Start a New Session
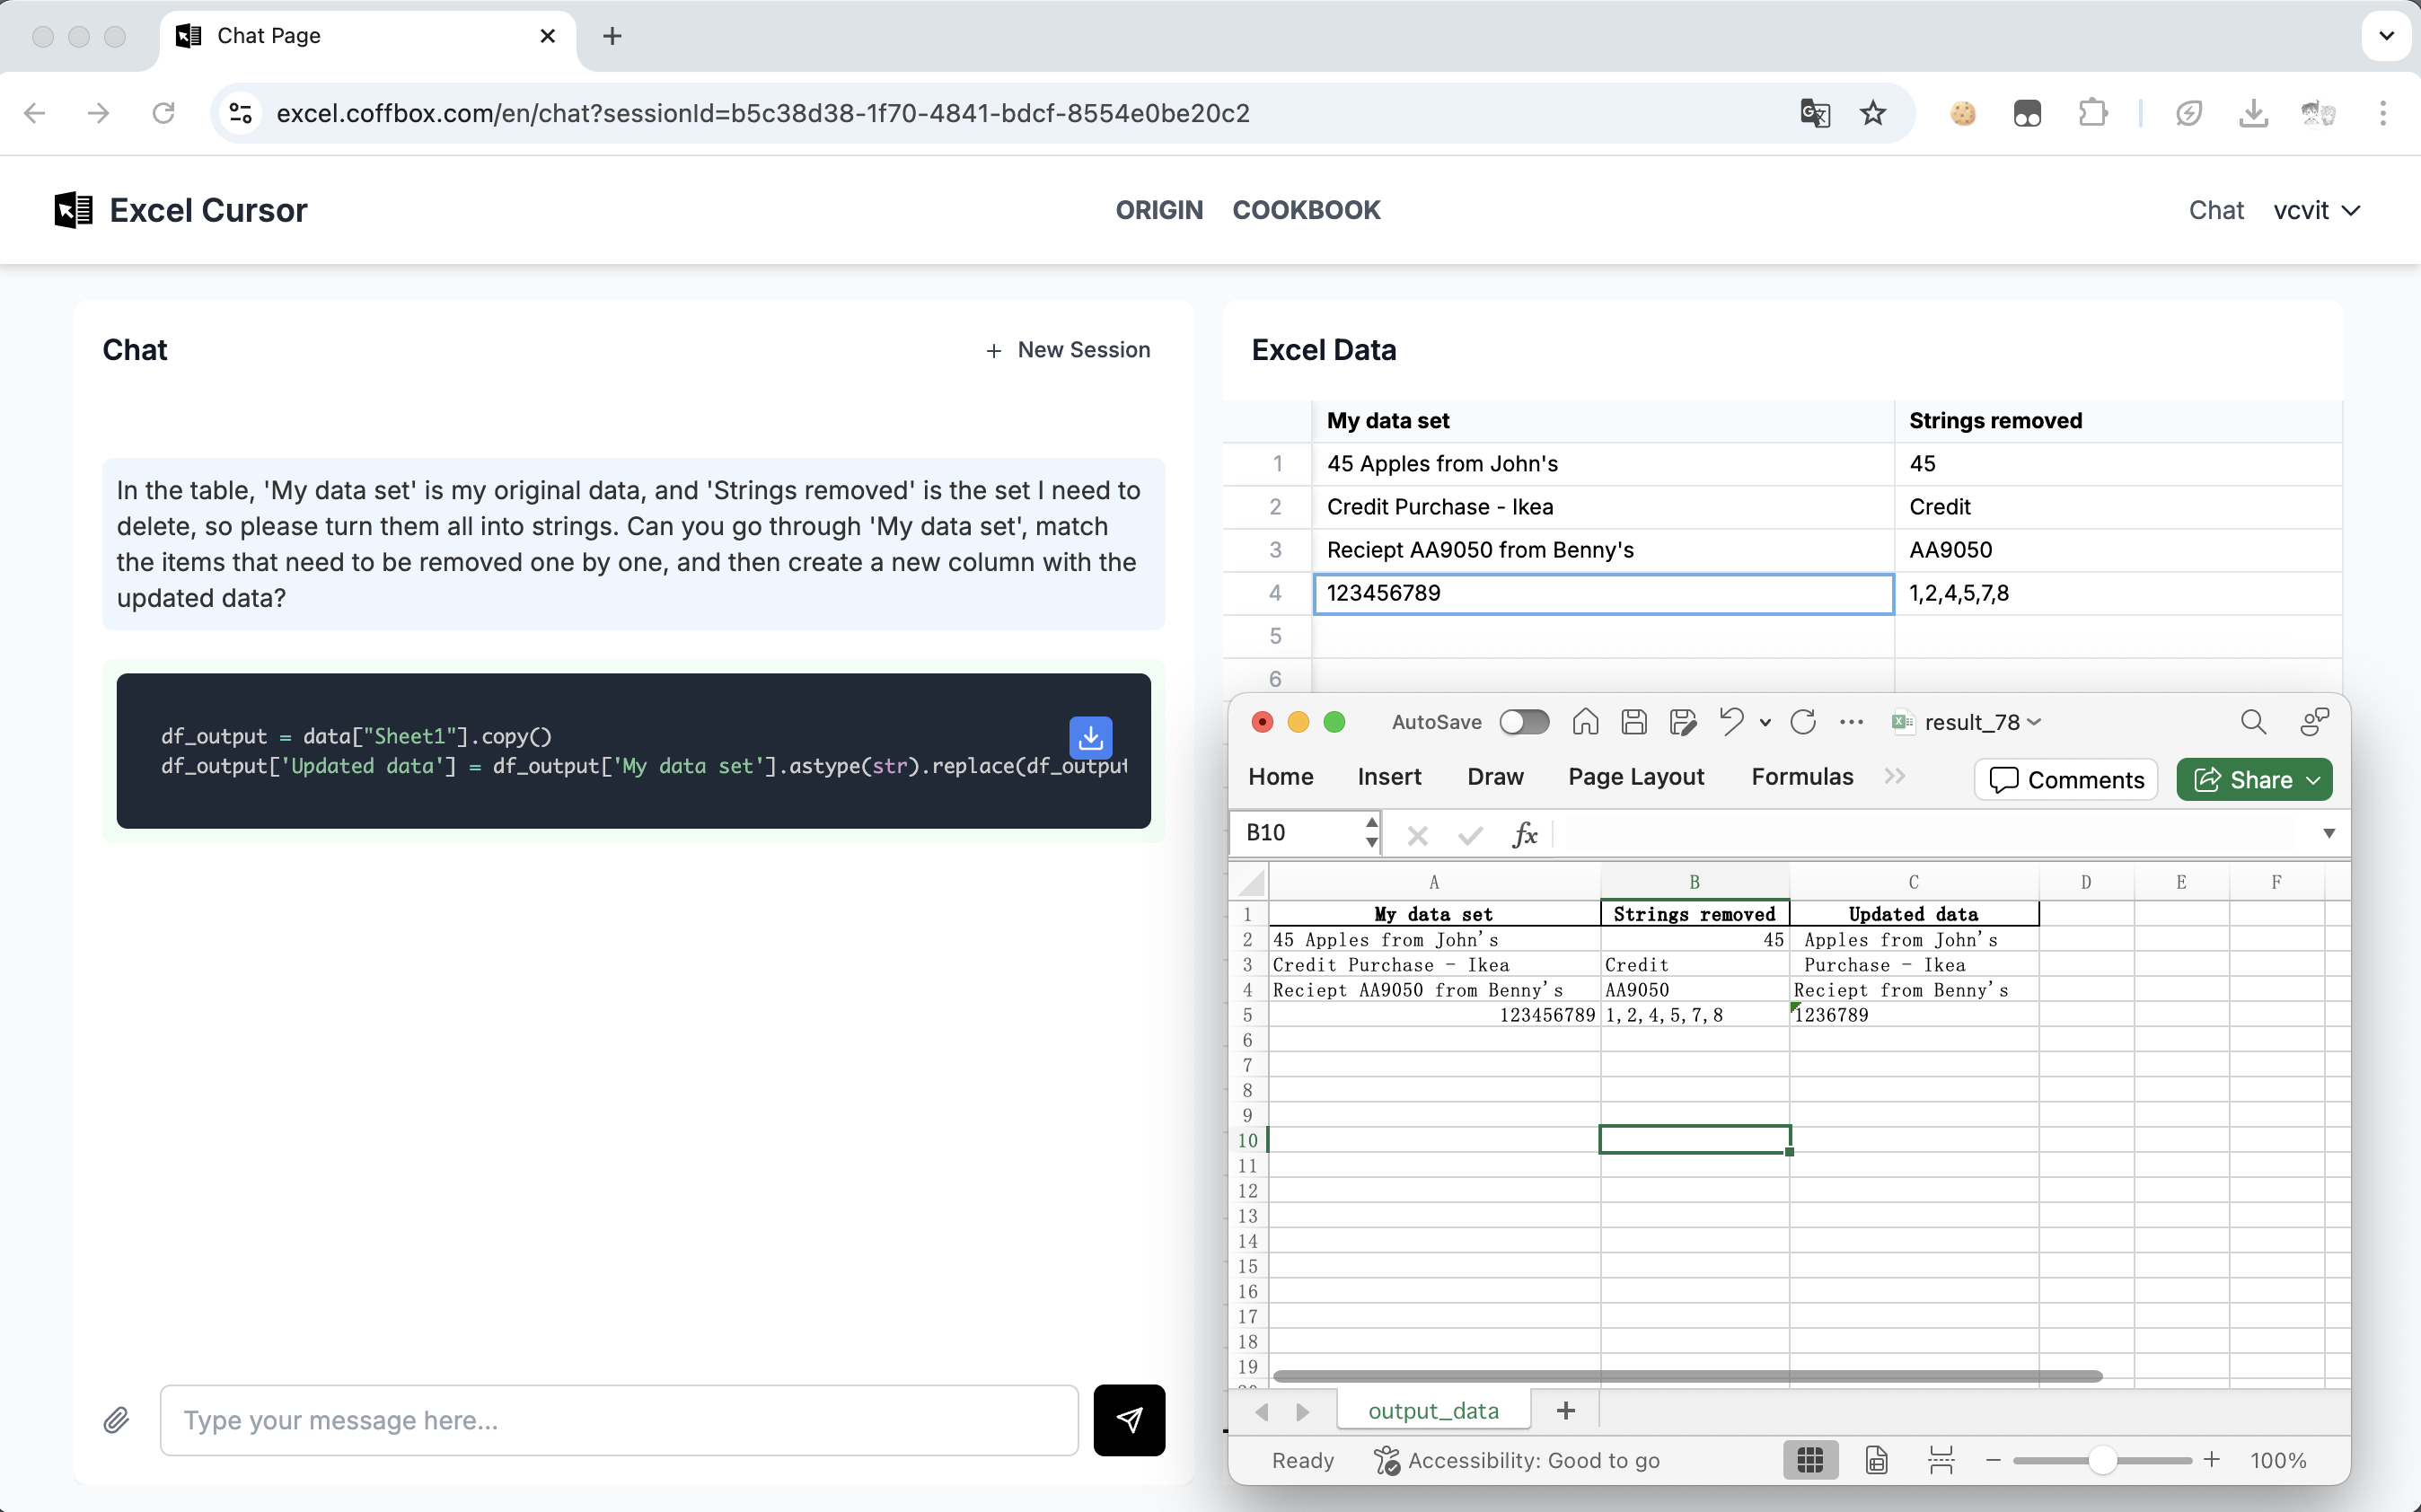Image resolution: width=2421 pixels, height=1512 pixels. 1067,350
